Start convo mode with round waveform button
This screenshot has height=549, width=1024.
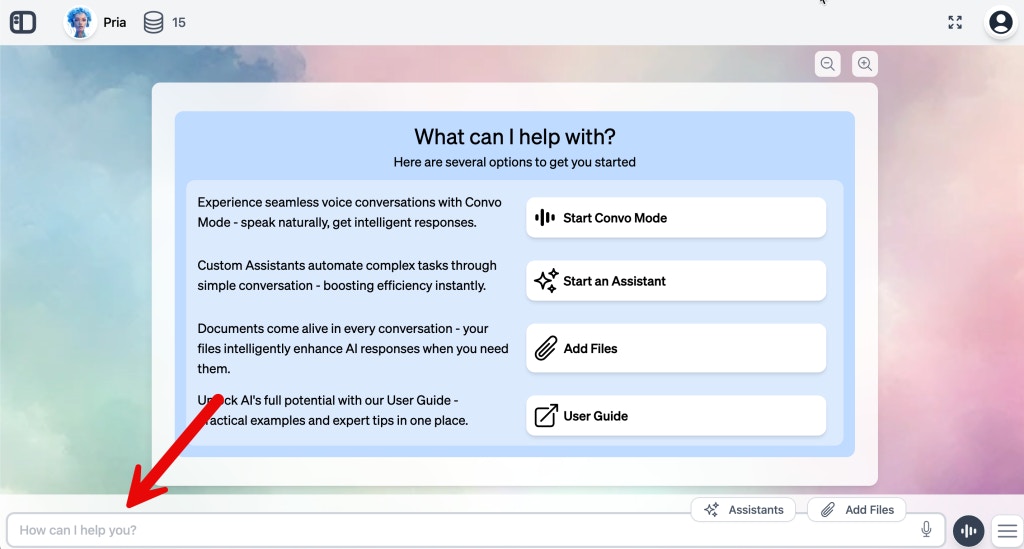[968, 531]
